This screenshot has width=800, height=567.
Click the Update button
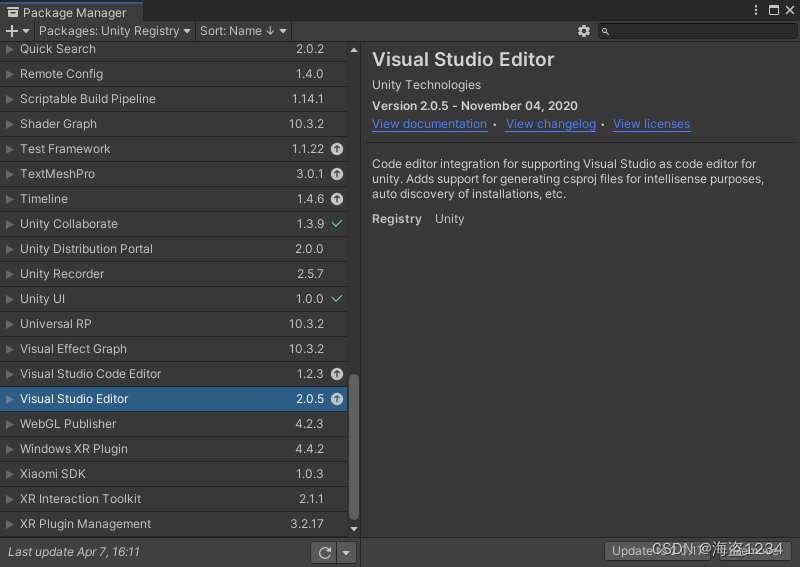[657, 551]
